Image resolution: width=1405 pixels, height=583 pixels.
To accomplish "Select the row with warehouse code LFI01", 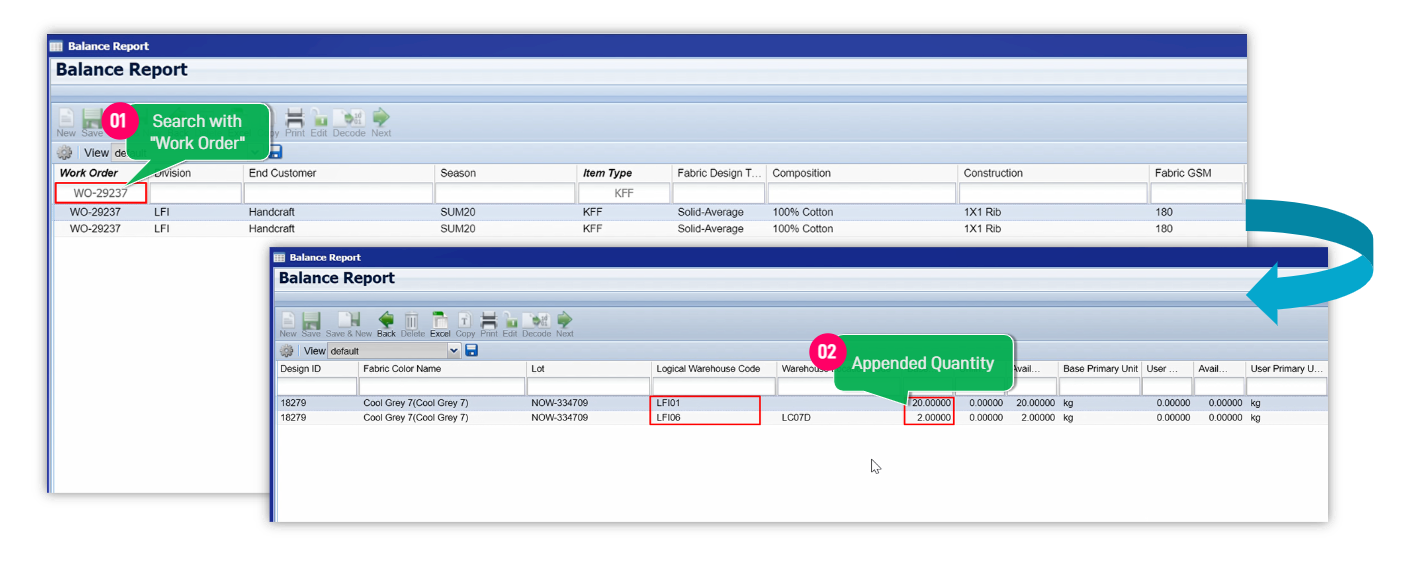I will 802,403.
